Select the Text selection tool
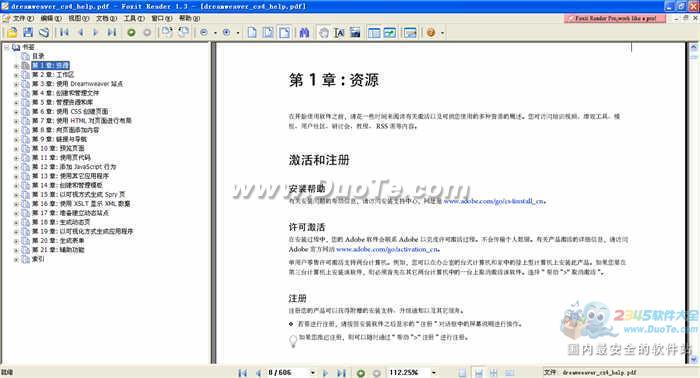 click(339, 33)
